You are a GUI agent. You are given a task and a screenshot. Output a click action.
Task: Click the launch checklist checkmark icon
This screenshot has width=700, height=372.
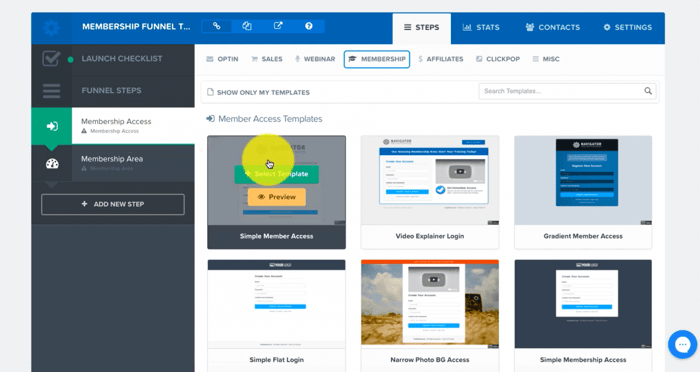point(51,59)
